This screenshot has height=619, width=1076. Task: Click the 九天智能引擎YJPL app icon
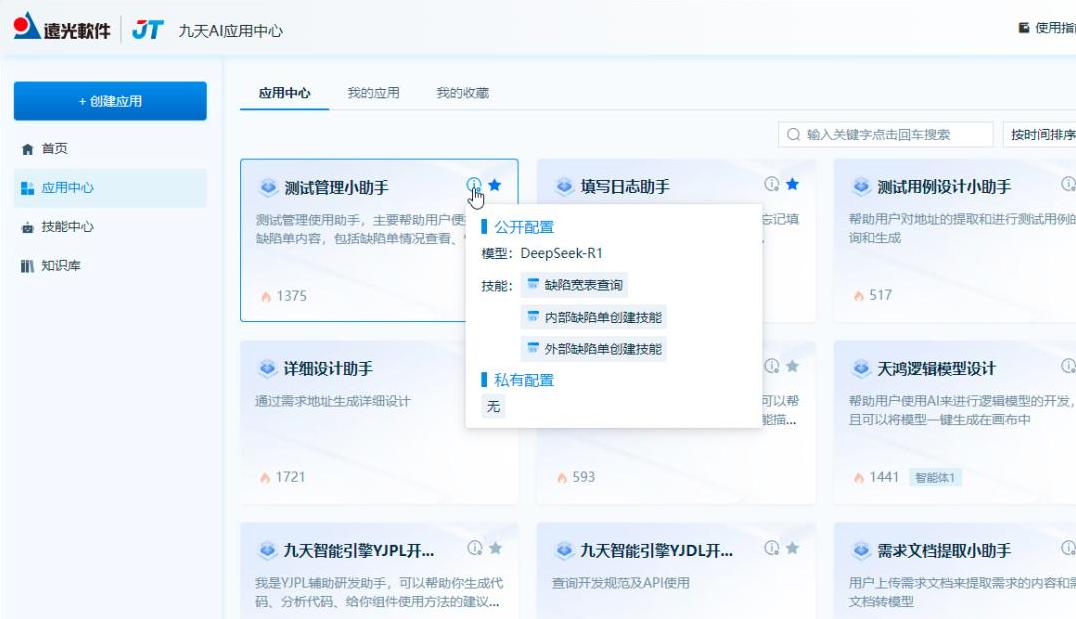tap(267, 550)
